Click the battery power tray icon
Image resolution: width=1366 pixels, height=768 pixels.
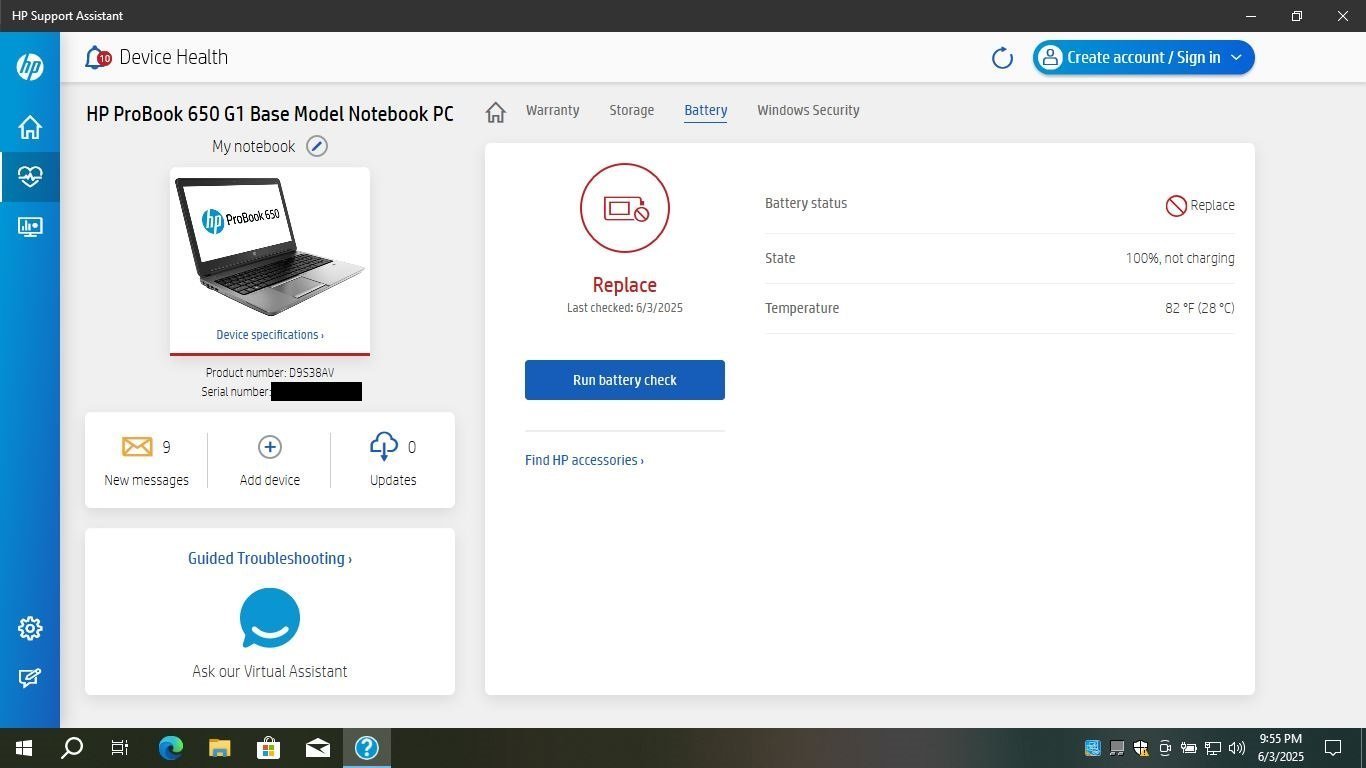click(x=1189, y=748)
